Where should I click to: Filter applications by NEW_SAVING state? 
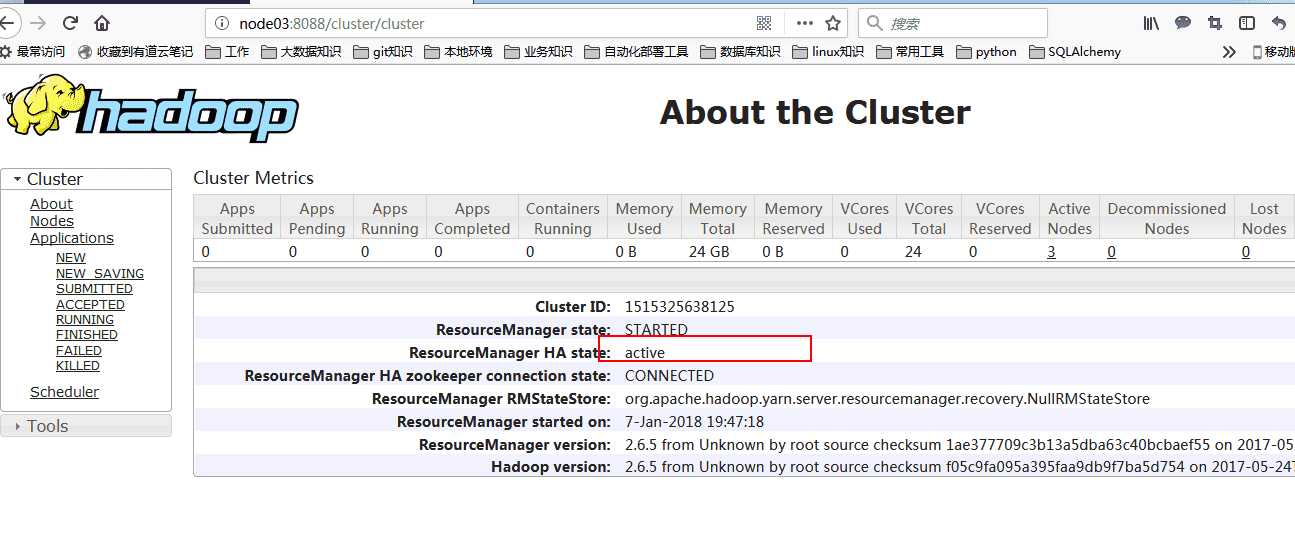[100, 273]
